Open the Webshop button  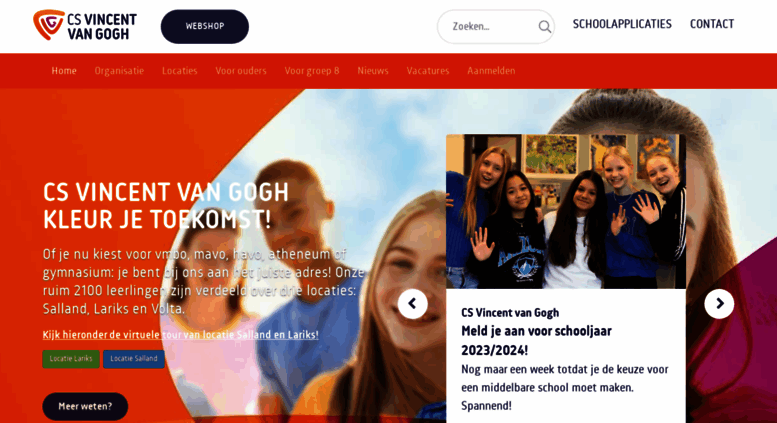(205, 26)
